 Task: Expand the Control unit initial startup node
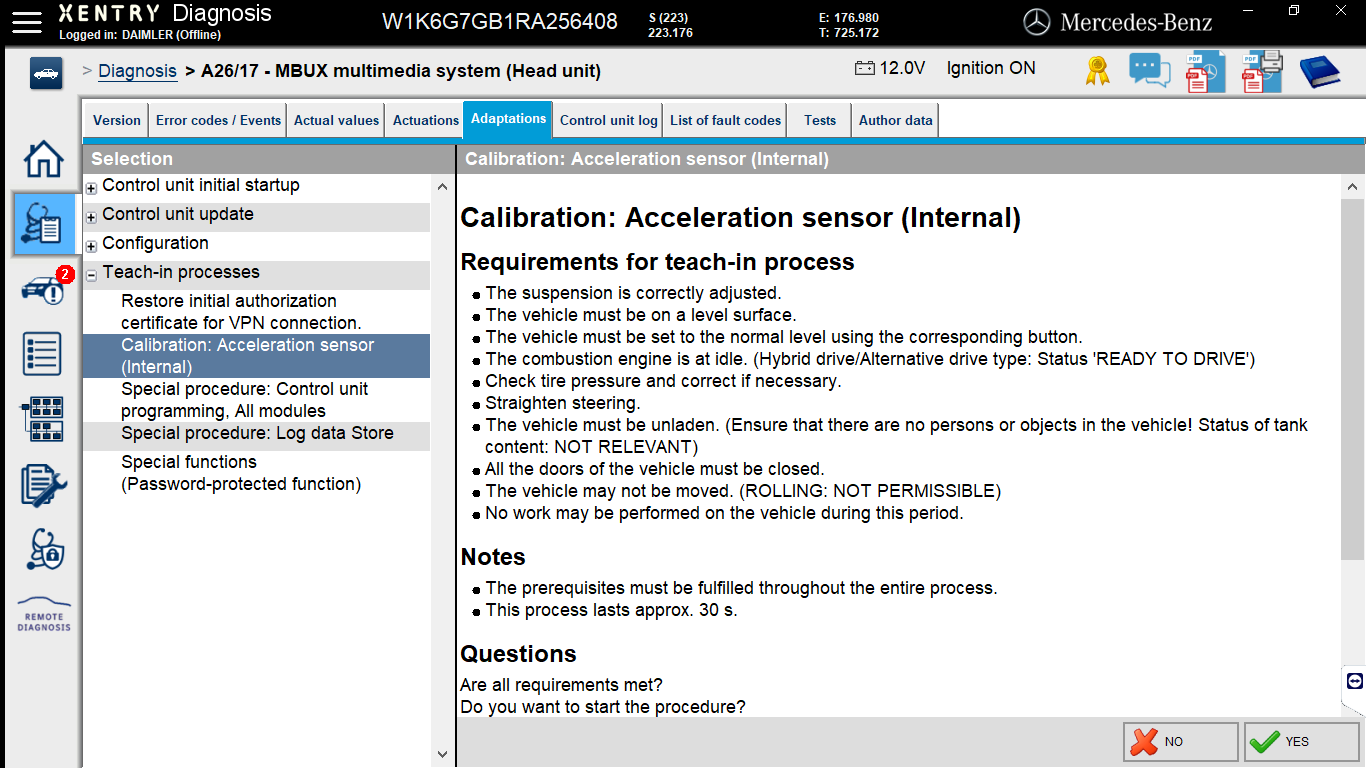click(90, 186)
